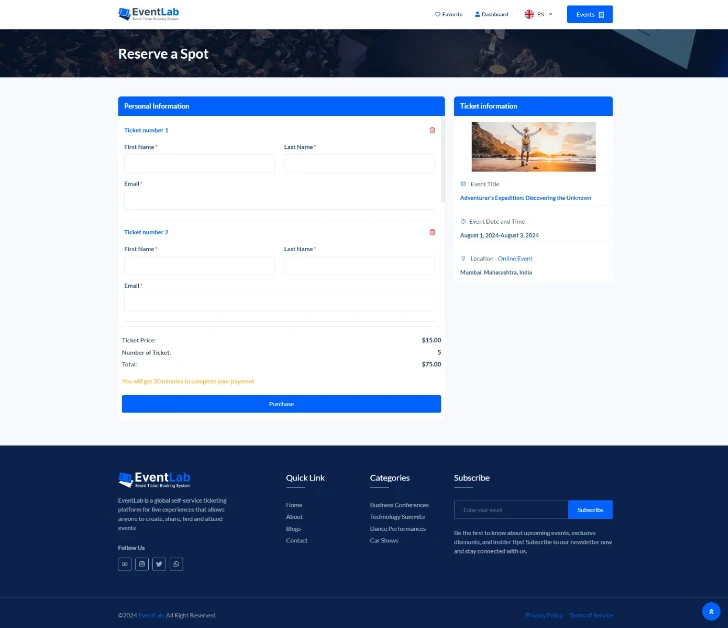Viewport: 728px width, 628px height.
Task: Click the scroll-to-top arrow button
Action: coord(711,611)
